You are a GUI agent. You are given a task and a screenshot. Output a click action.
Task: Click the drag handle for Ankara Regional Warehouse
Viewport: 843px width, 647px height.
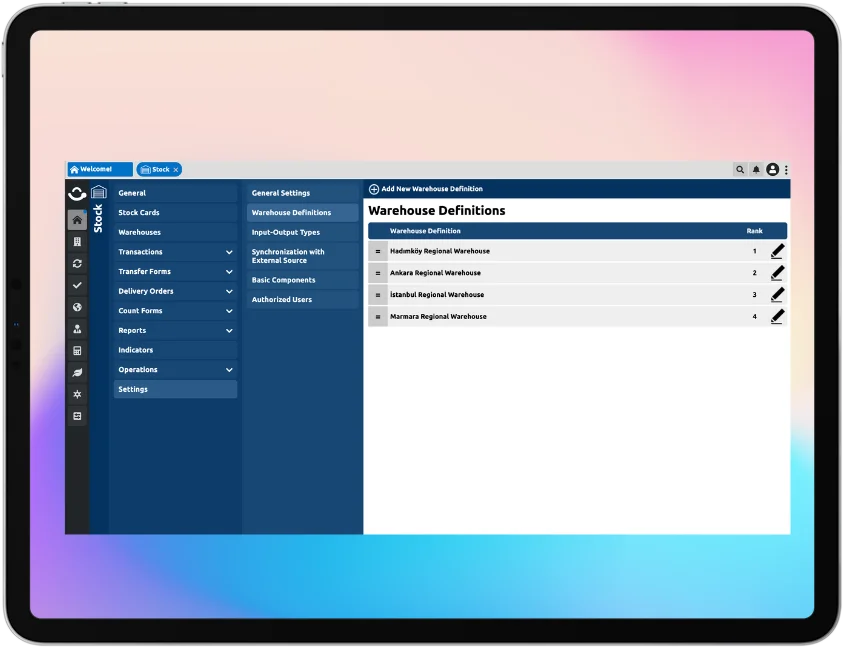point(378,273)
